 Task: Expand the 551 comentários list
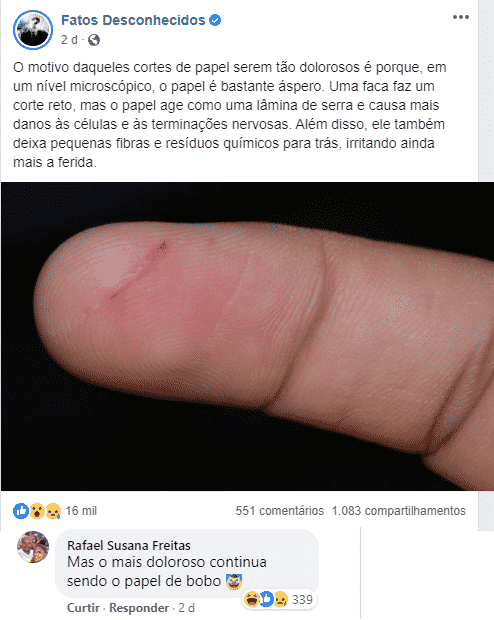(x=280, y=511)
